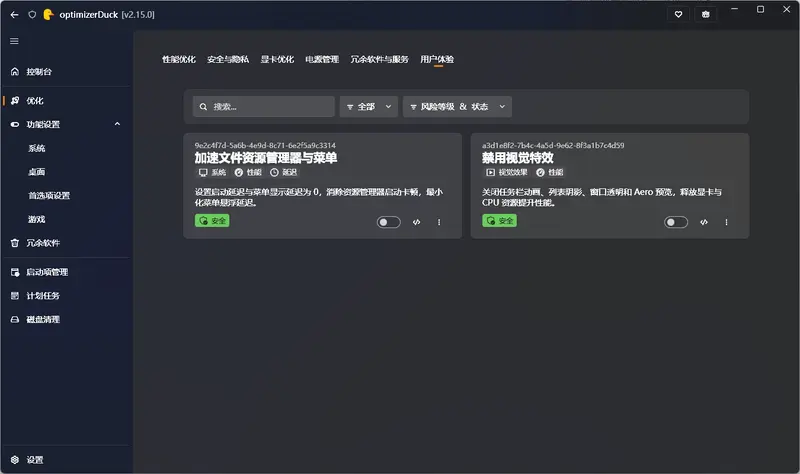Click ID text 9e2c4f7d on first card

[x=265, y=145]
